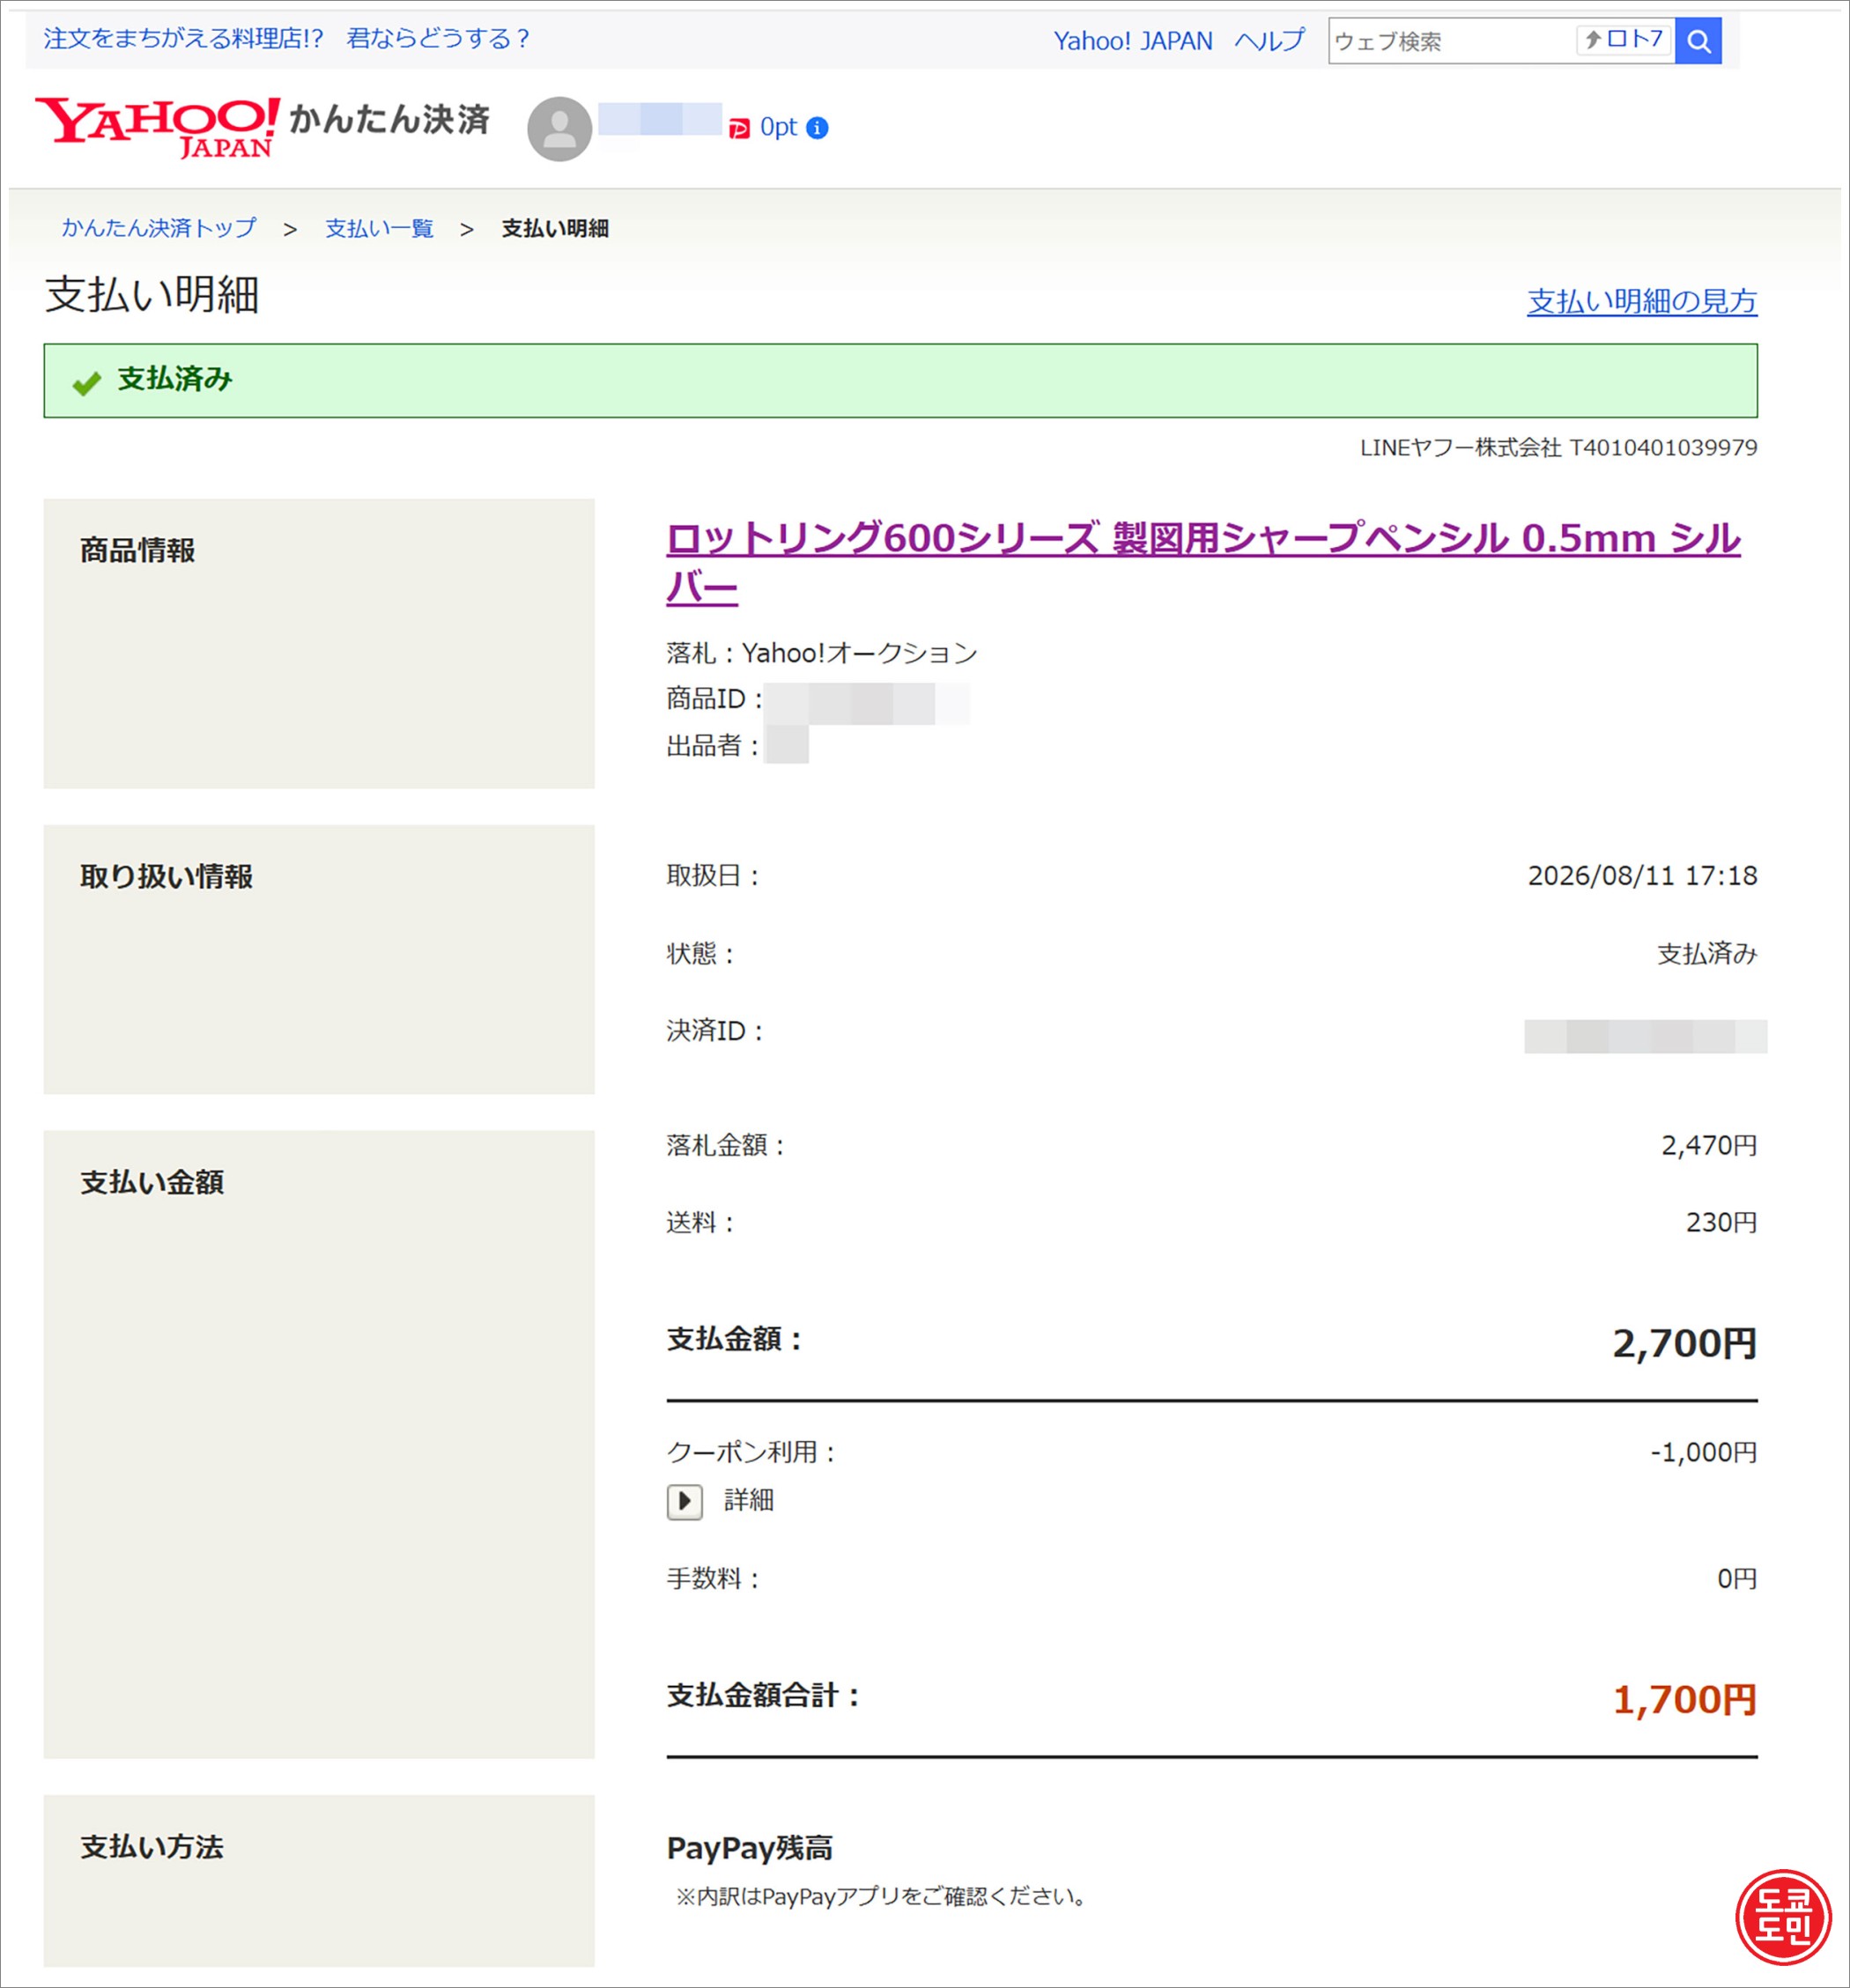Click the 商品ID： label

pyautogui.click(x=715, y=699)
